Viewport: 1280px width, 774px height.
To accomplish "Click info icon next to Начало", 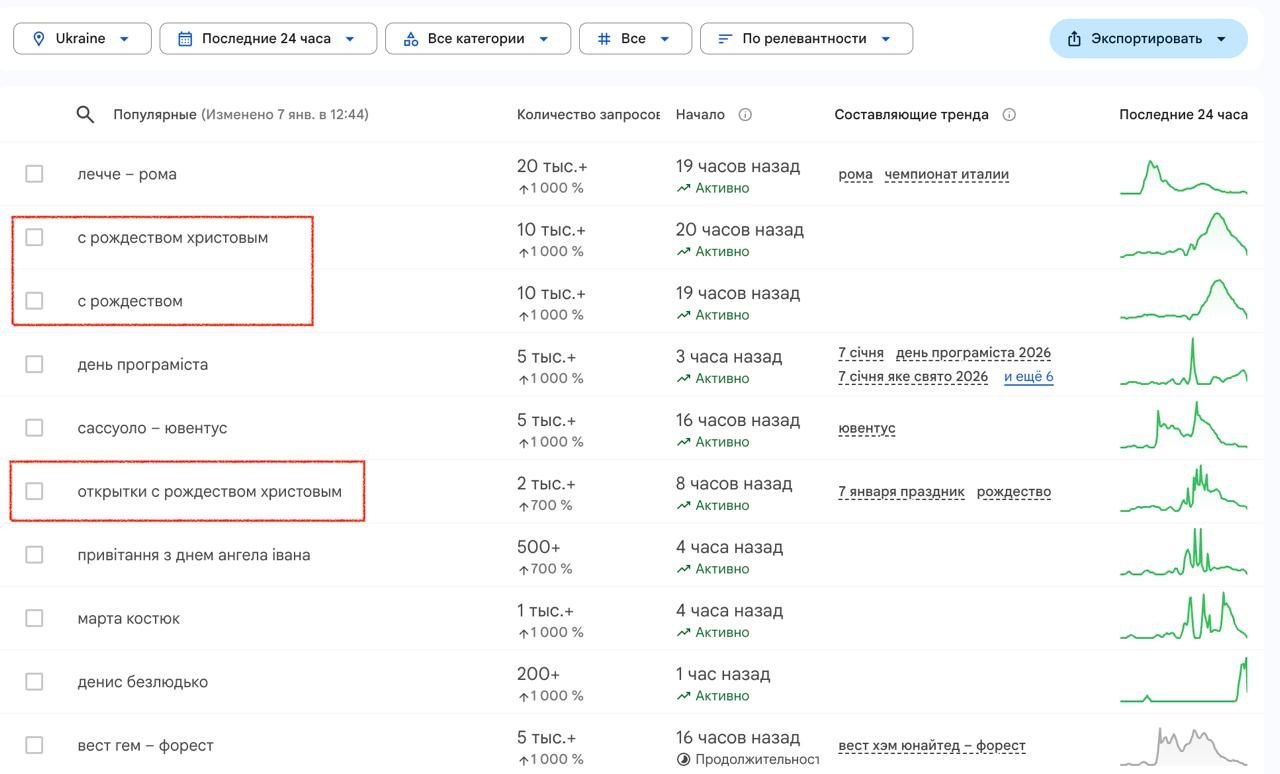I will click(x=745, y=114).
